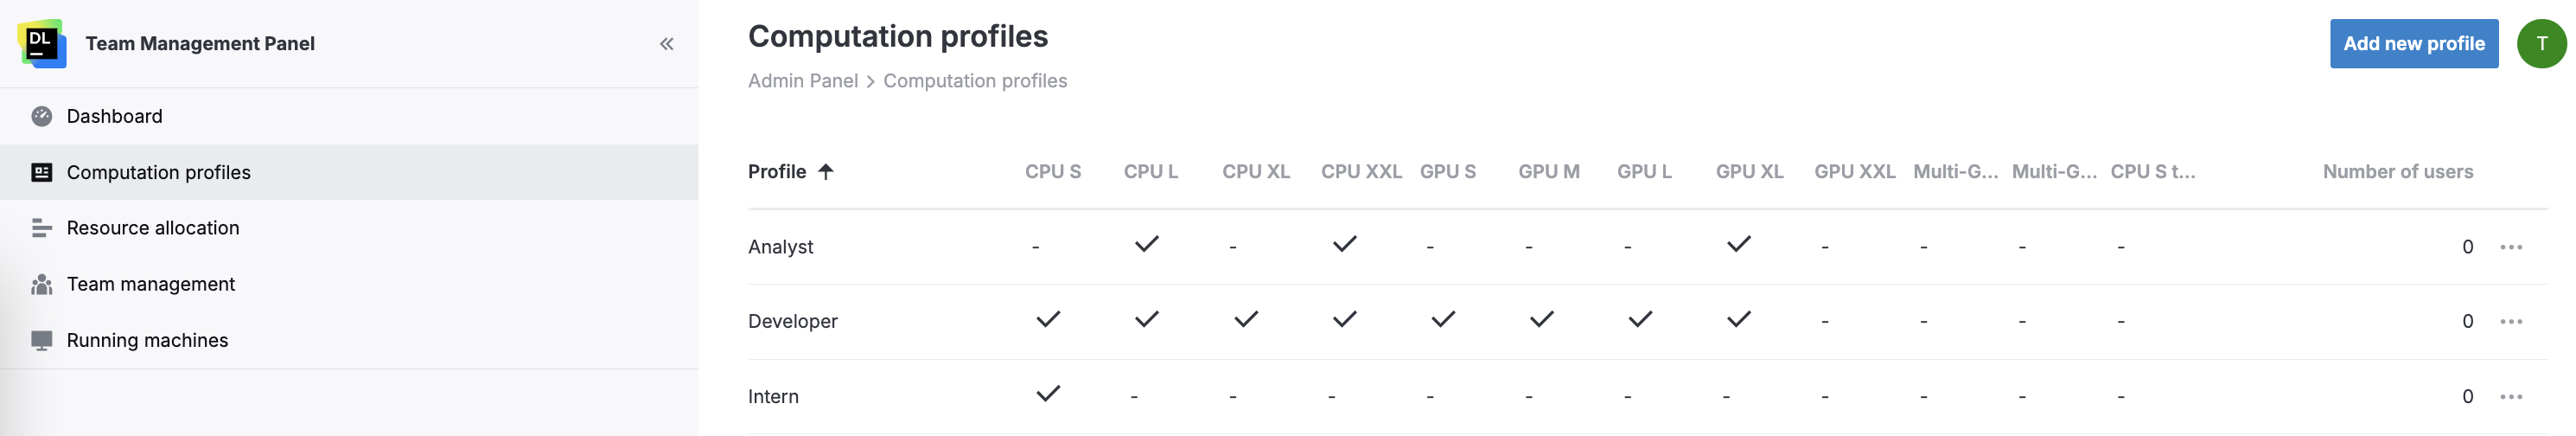Click the Resource allocation bars icon
This screenshot has width=2576, height=436.
(x=41, y=228)
